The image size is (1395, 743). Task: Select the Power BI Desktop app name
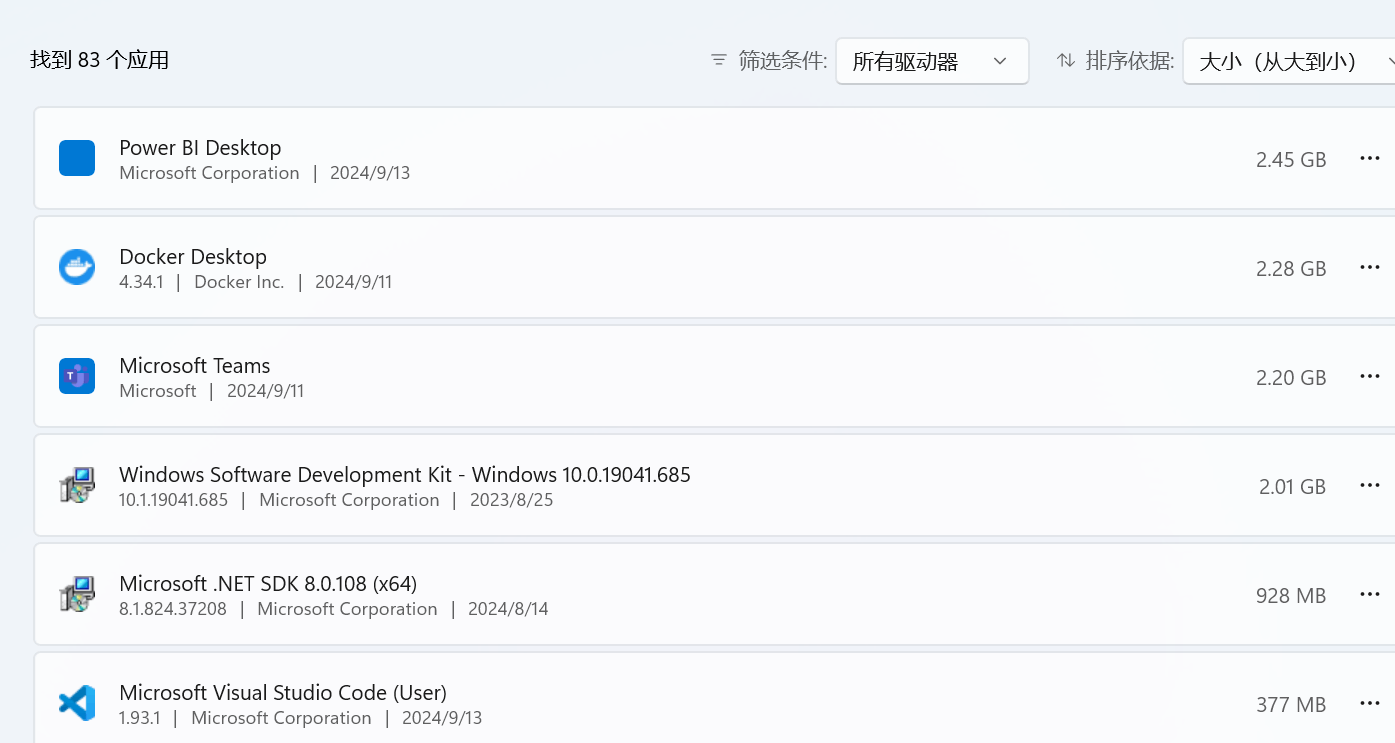[x=200, y=148]
